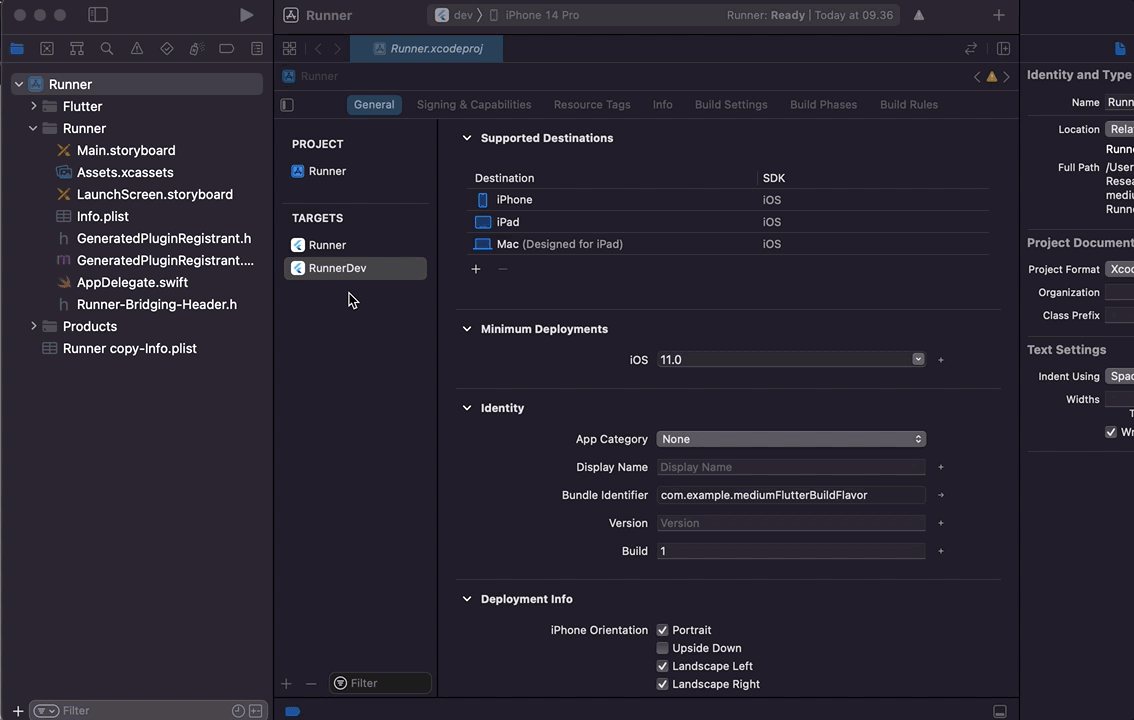Image resolution: width=1134 pixels, height=720 pixels.
Task: Show recently modified files clock filter
Action: click(x=238, y=711)
